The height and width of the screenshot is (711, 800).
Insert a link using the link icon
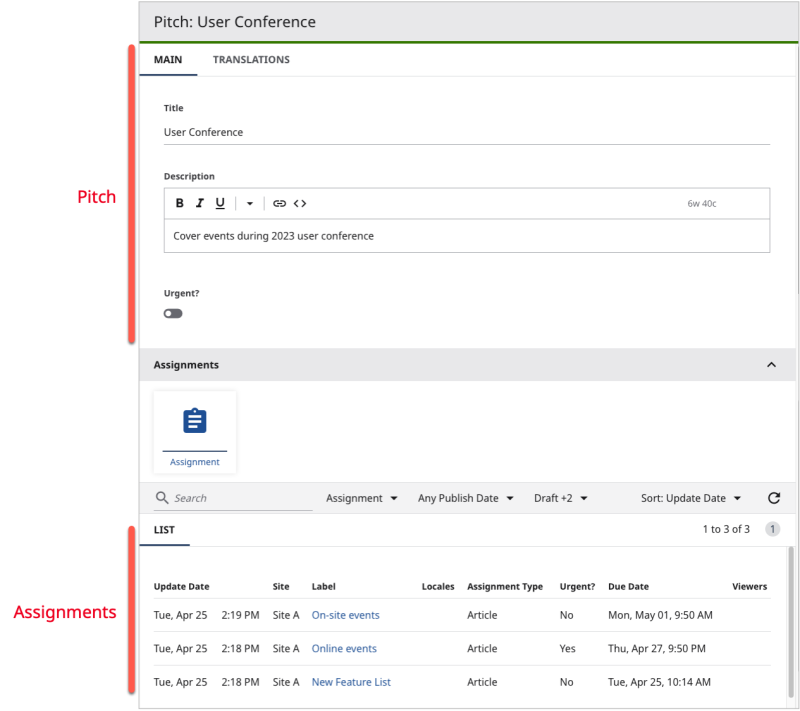click(x=280, y=203)
